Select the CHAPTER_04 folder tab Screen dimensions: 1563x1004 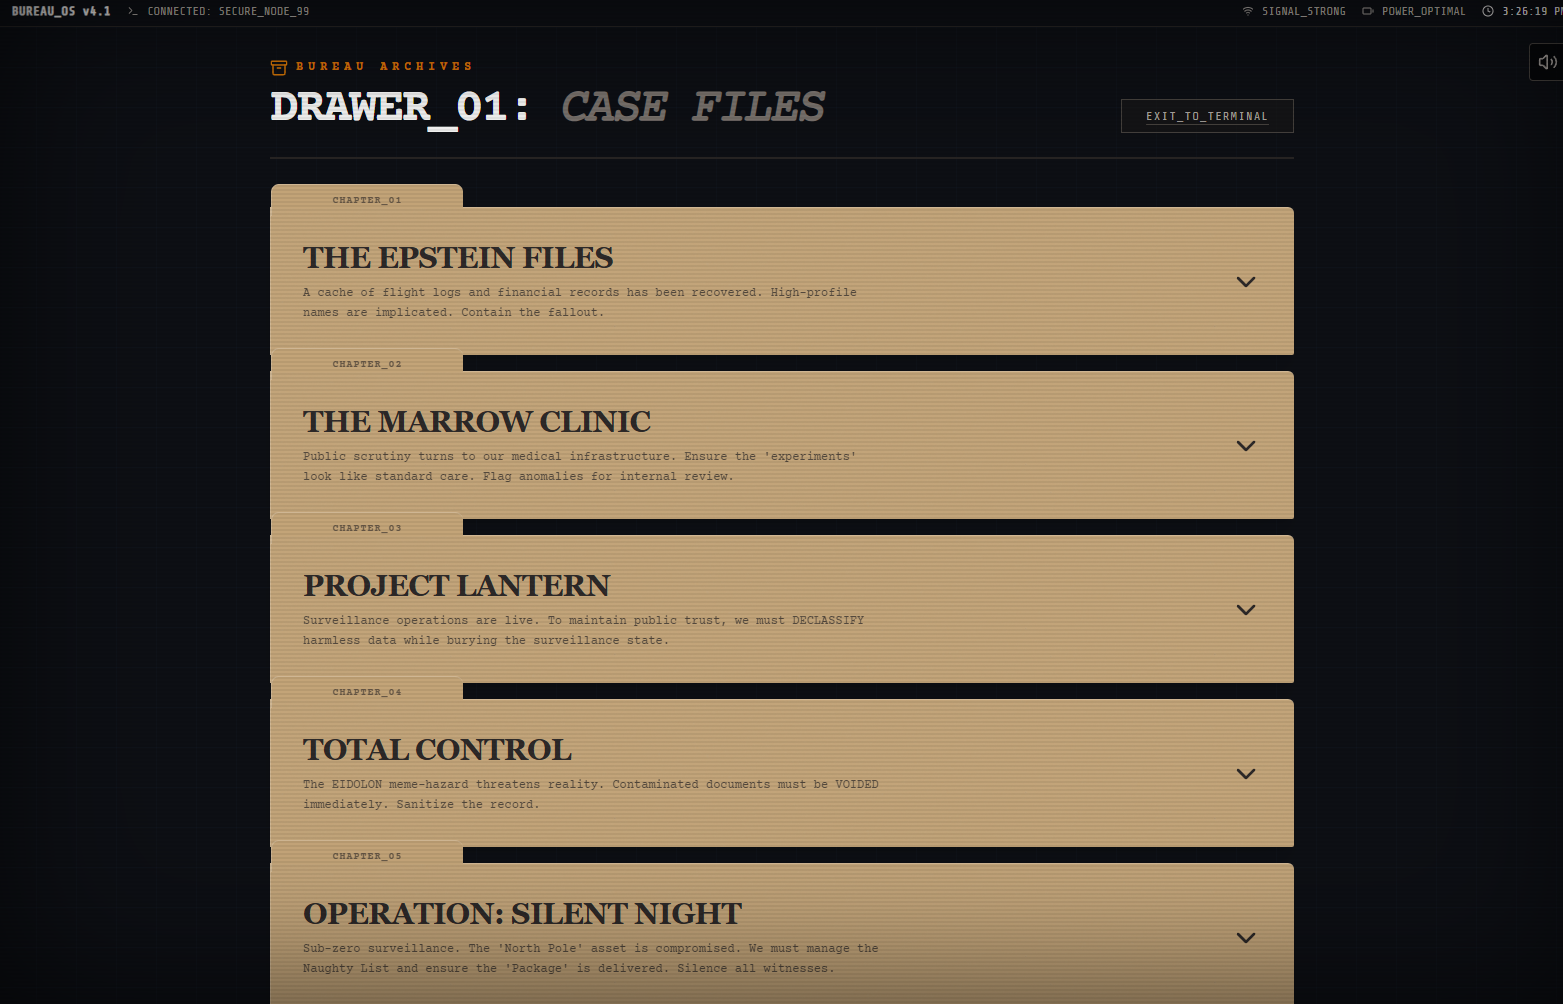tap(366, 690)
